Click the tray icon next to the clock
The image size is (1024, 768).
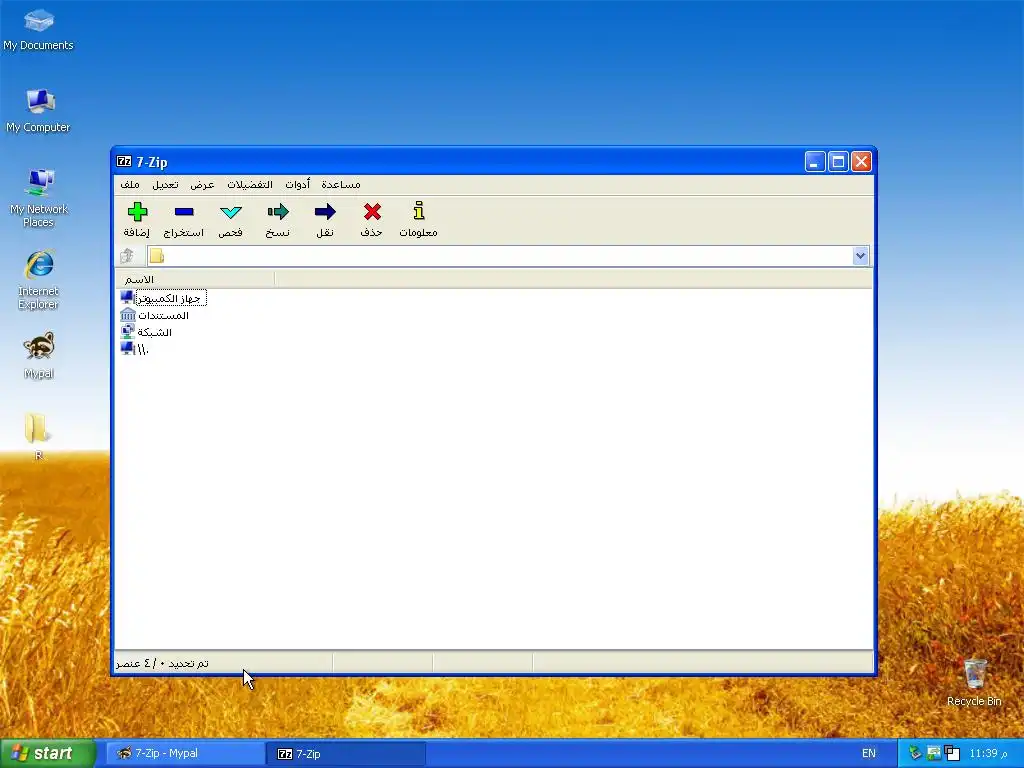pyautogui.click(x=953, y=753)
